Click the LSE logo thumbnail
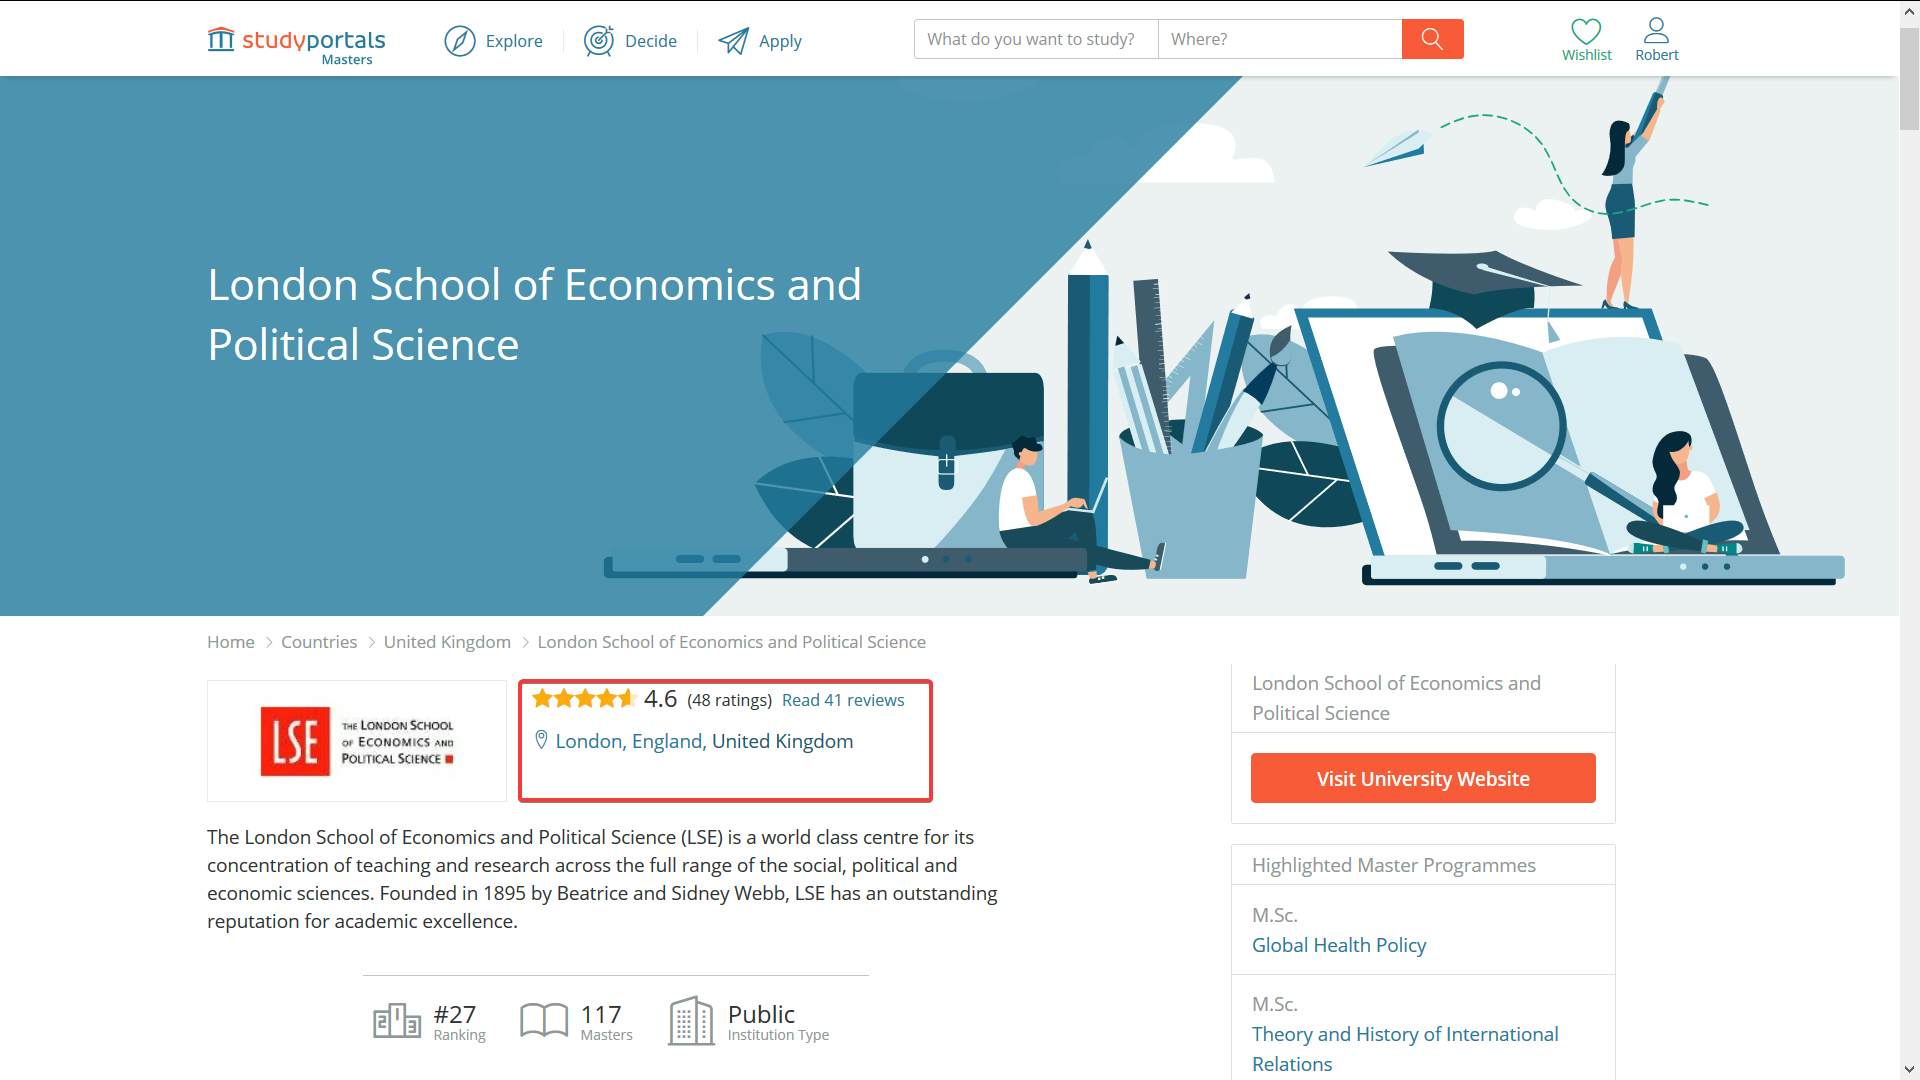Viewport: 1920px width, 1080px height. 356,740
